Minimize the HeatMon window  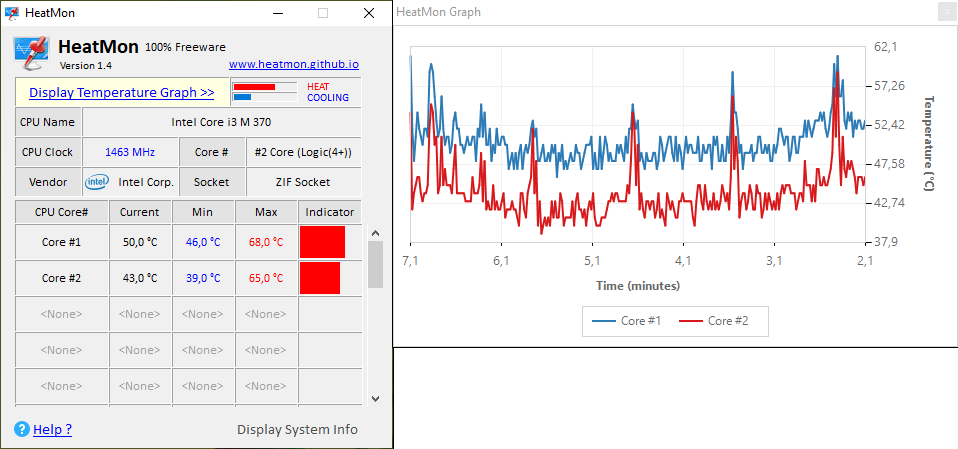coord(277,13)
